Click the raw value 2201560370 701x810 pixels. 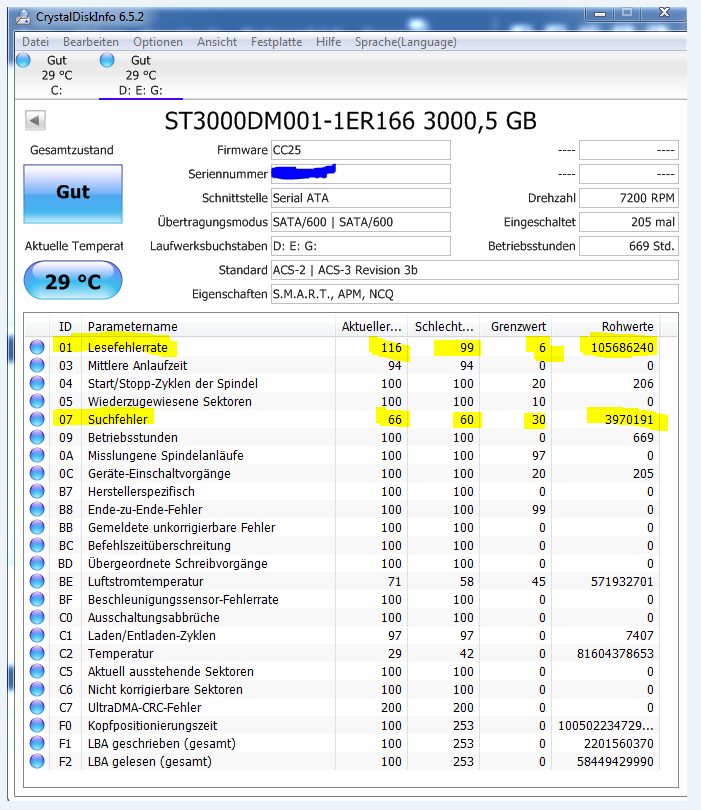pyautogui.click(x=618, y=743)
